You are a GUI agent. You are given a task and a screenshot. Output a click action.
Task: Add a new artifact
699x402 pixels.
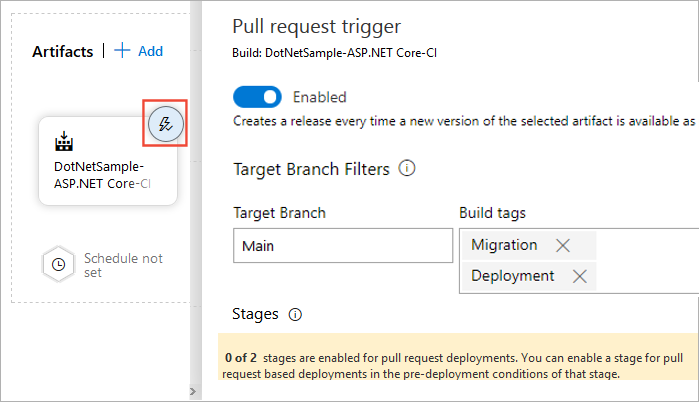(x=139, y=51)
